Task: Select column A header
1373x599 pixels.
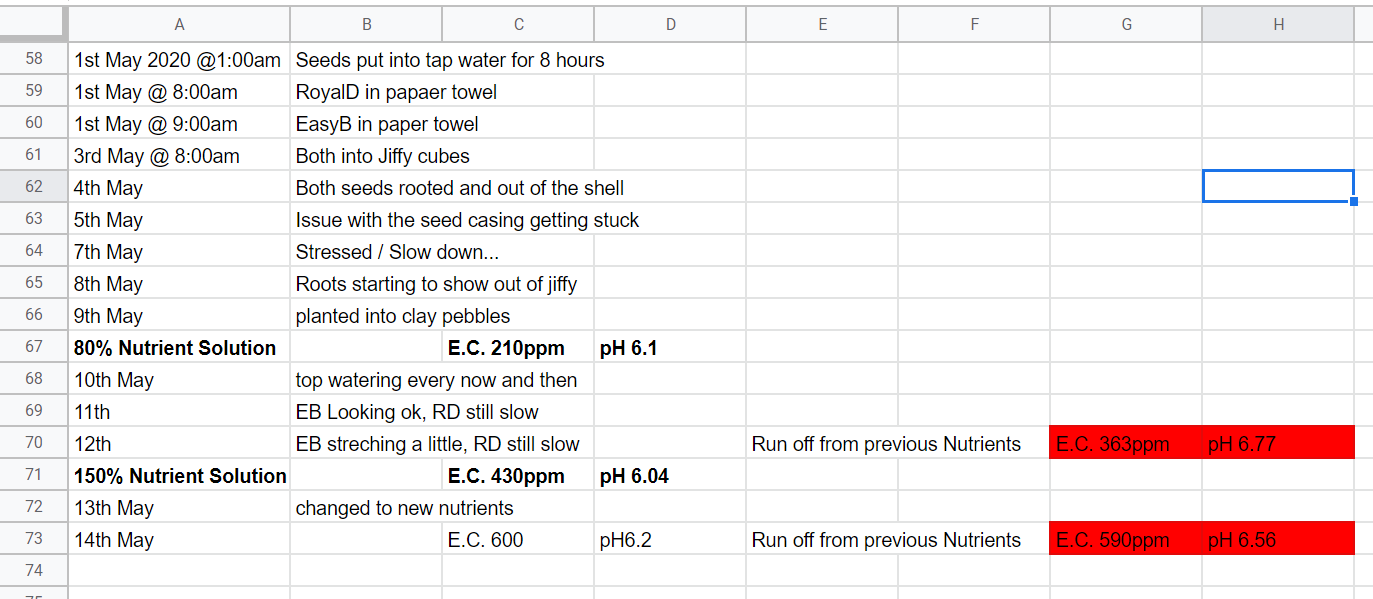Action: tap(179, 24)
